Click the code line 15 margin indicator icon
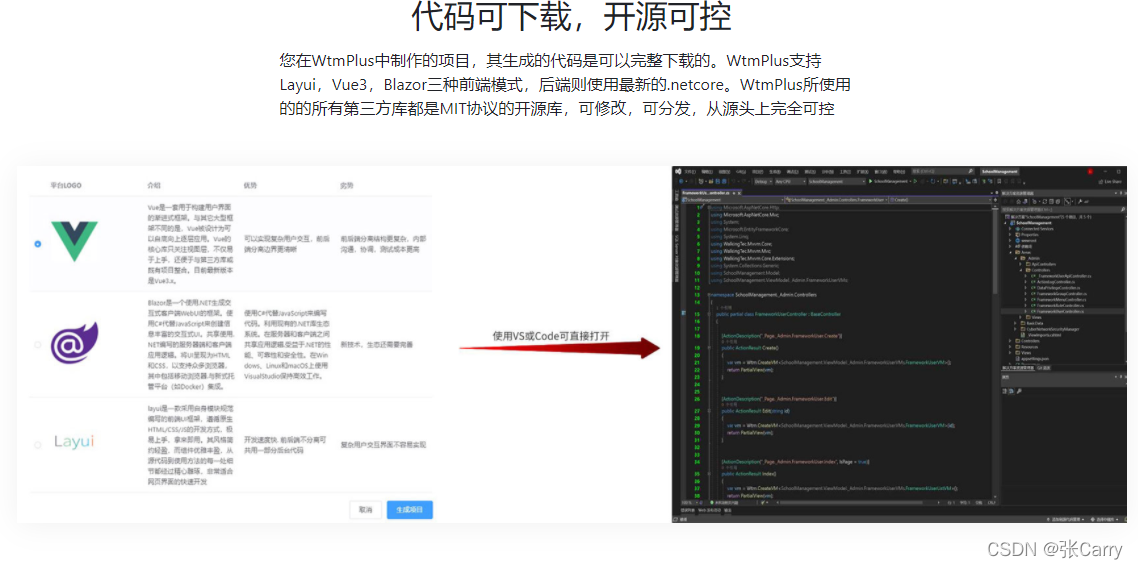This screenshot has width=1138, height=569. coord(683,314)
